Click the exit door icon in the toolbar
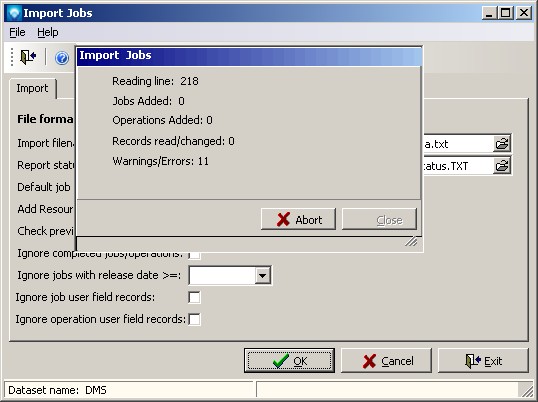The width and height of the screenshot is (538, 402). (x=28, y=57)
